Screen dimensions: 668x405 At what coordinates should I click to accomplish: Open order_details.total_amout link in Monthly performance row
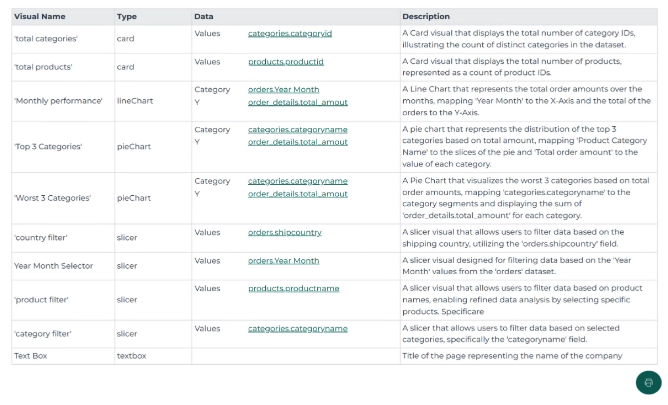click(298, 102)
